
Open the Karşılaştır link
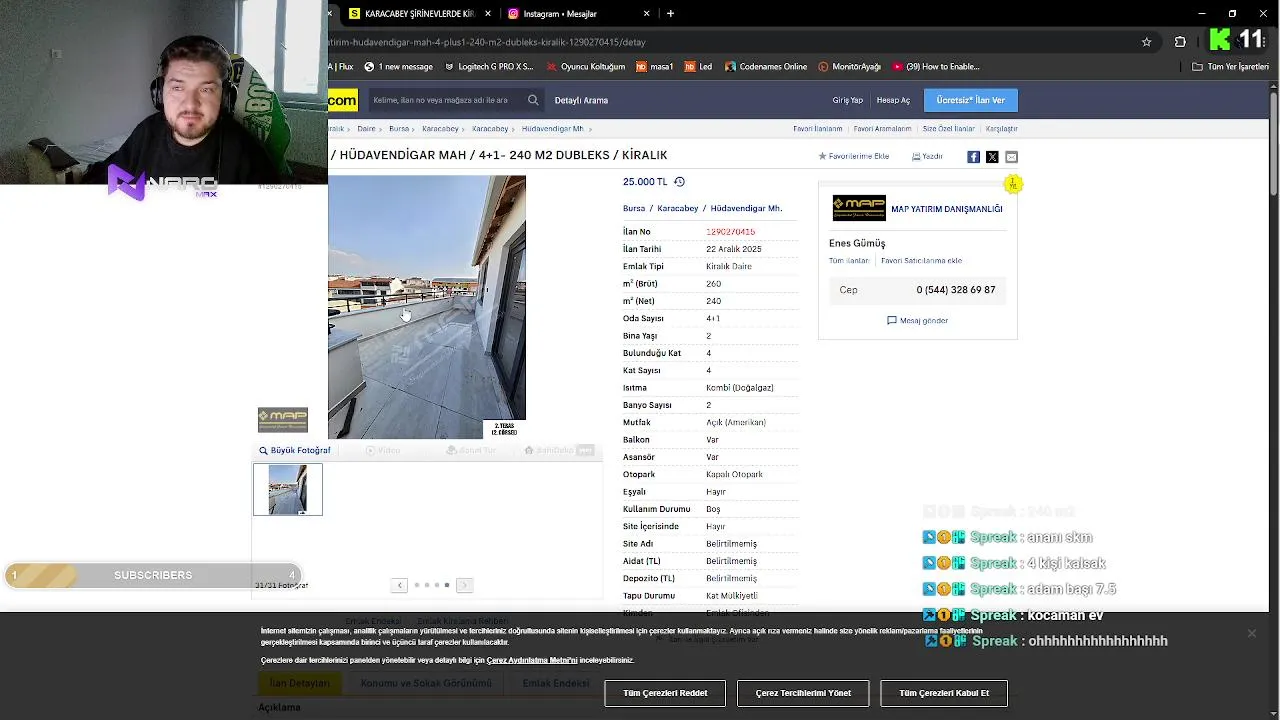pyautogui.click(x=1001, y=129)
